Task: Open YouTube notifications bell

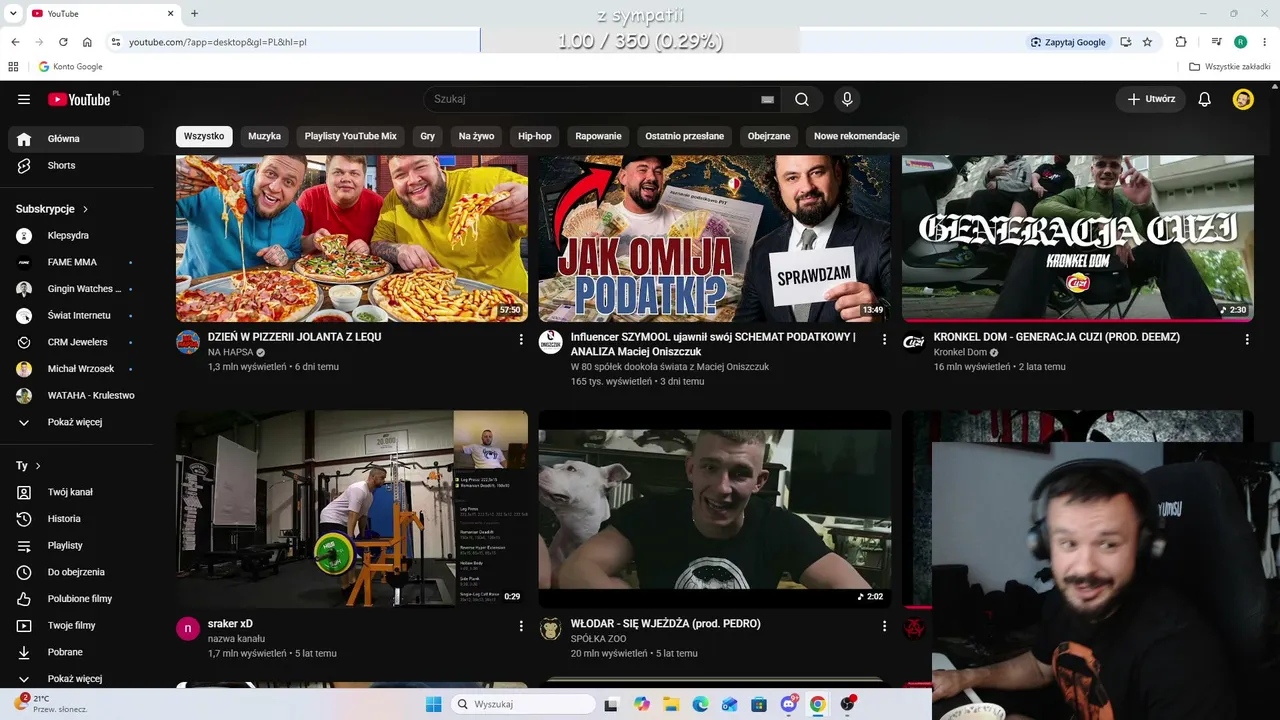Action: 1205,99
